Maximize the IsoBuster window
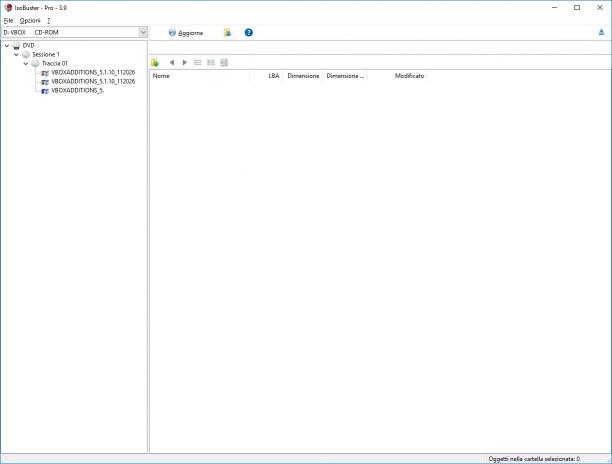The image size is (612, 464). point(577,7)
